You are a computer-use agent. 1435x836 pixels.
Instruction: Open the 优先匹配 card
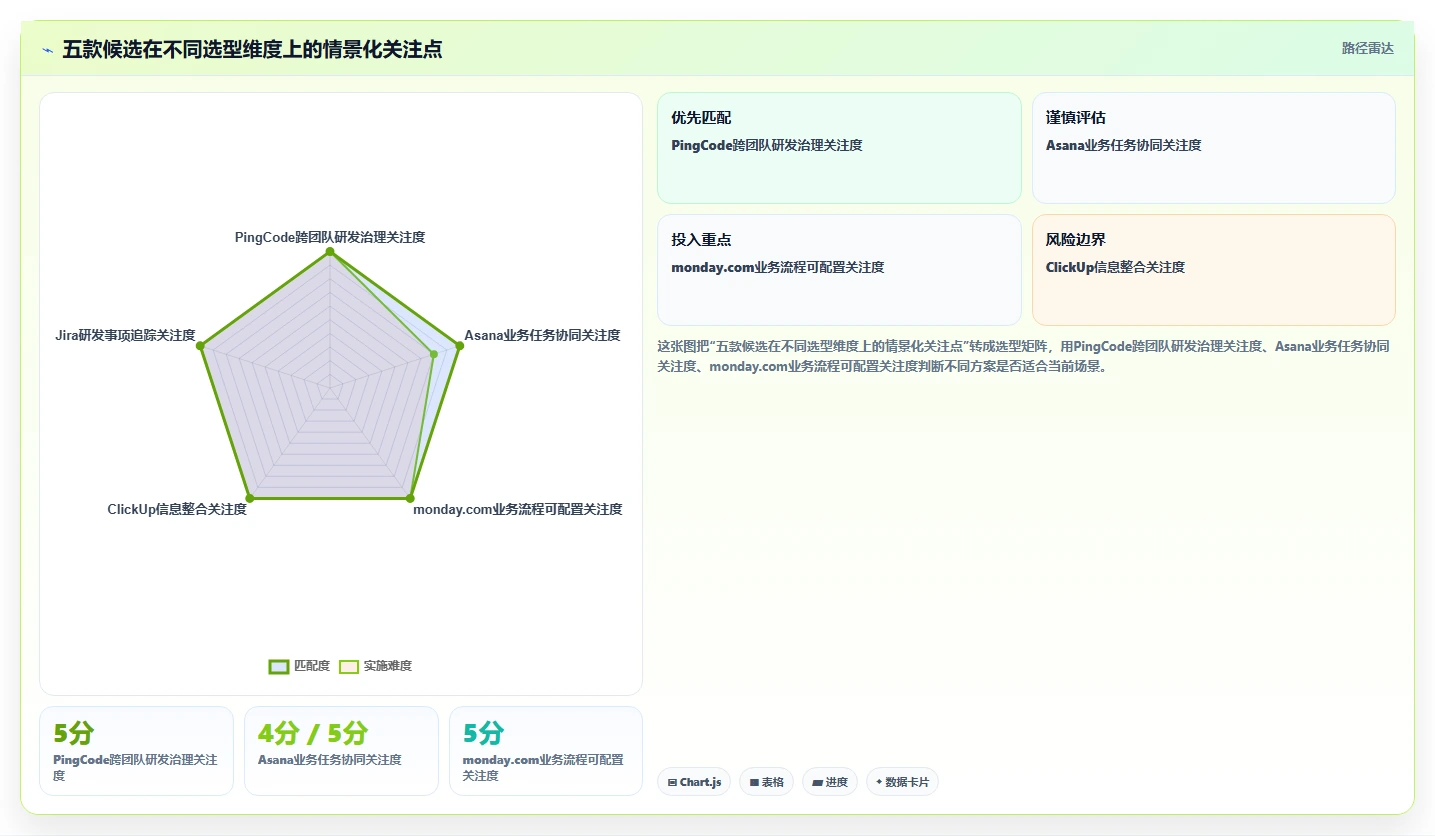point(839,148)
